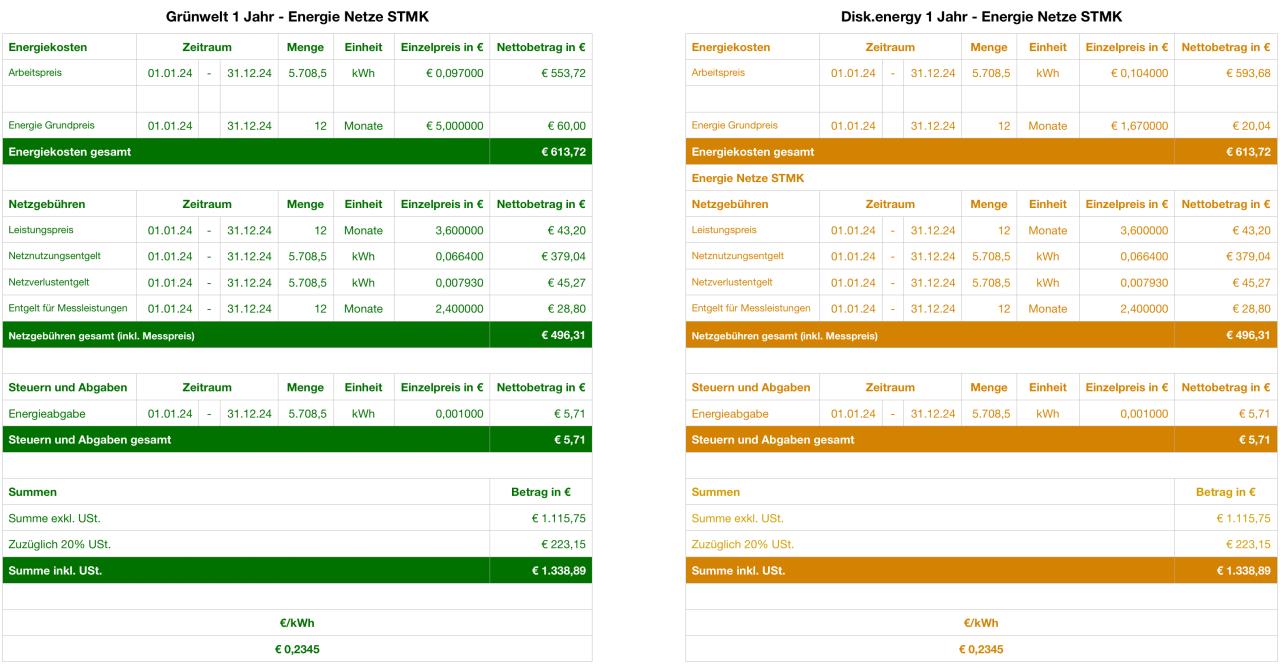Click the € 593,68 net amount cell
The height and width of the screenshot is (667, 1280).
(x=1225, y=73)
